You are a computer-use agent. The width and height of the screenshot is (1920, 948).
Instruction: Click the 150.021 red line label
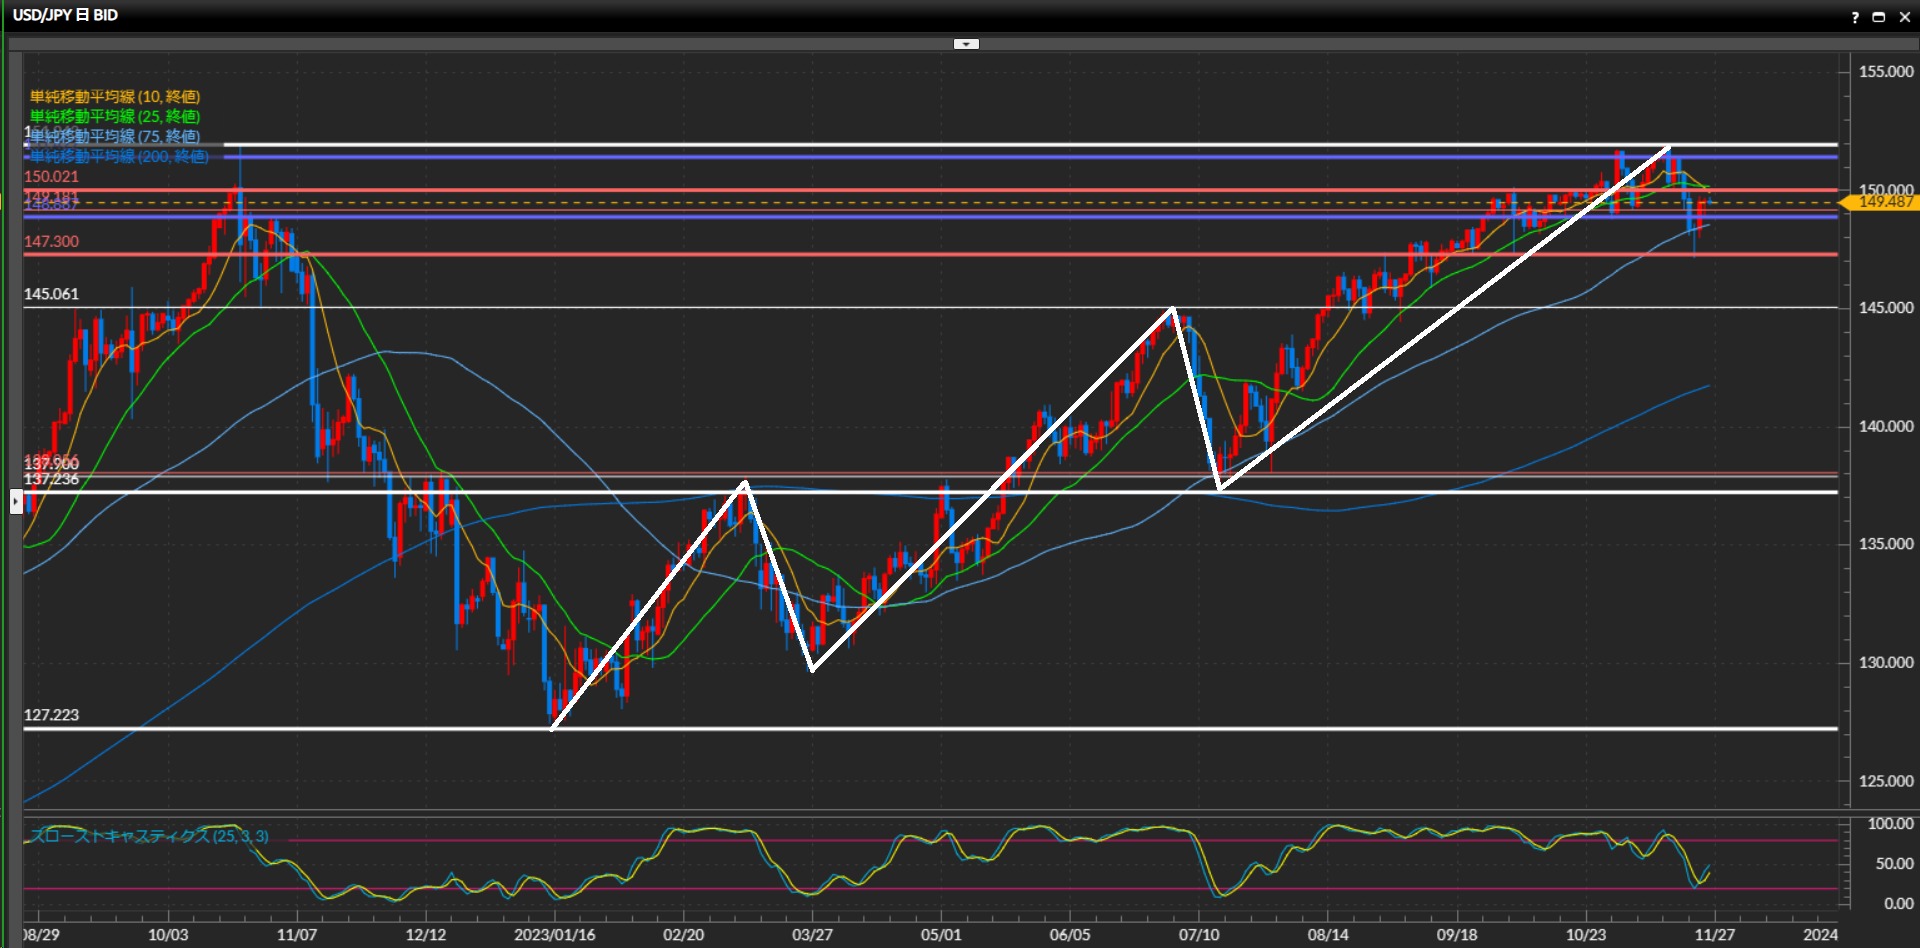tap(51, 177)
